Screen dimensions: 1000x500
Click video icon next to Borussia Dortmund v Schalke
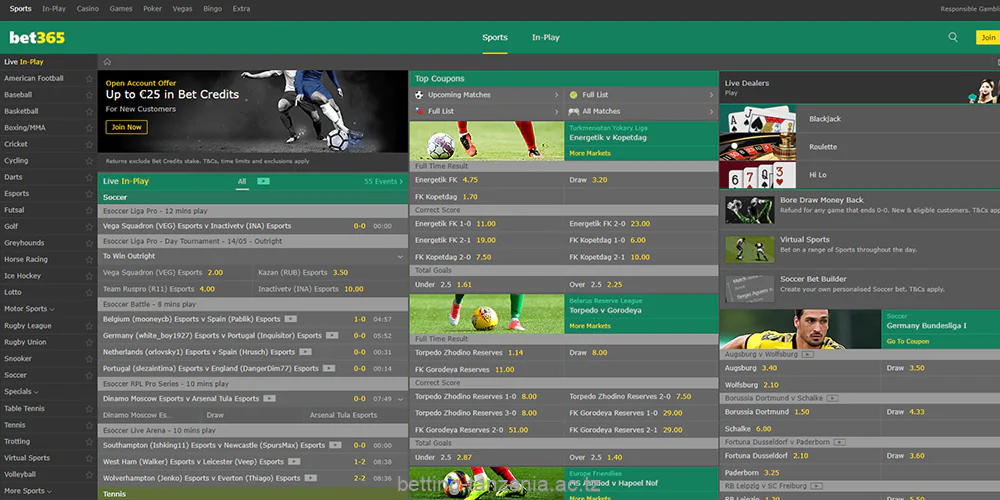tap(832, 398)
